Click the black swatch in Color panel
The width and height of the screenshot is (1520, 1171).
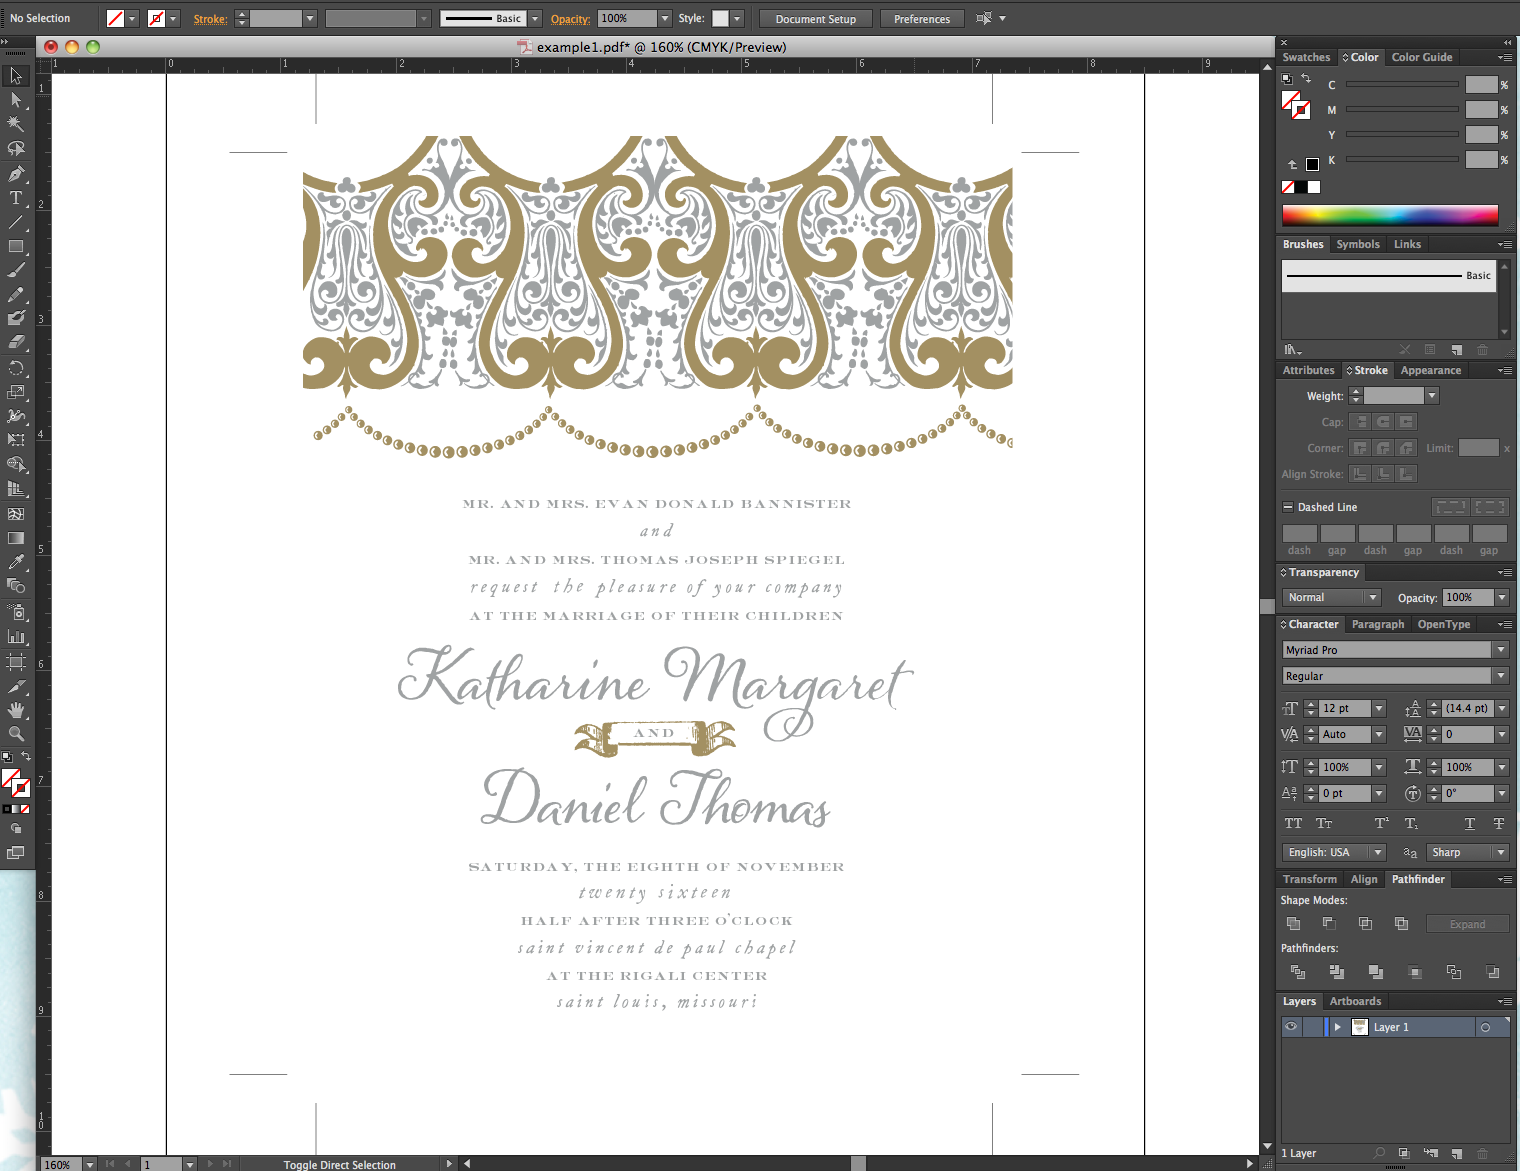click(1301, 187)
